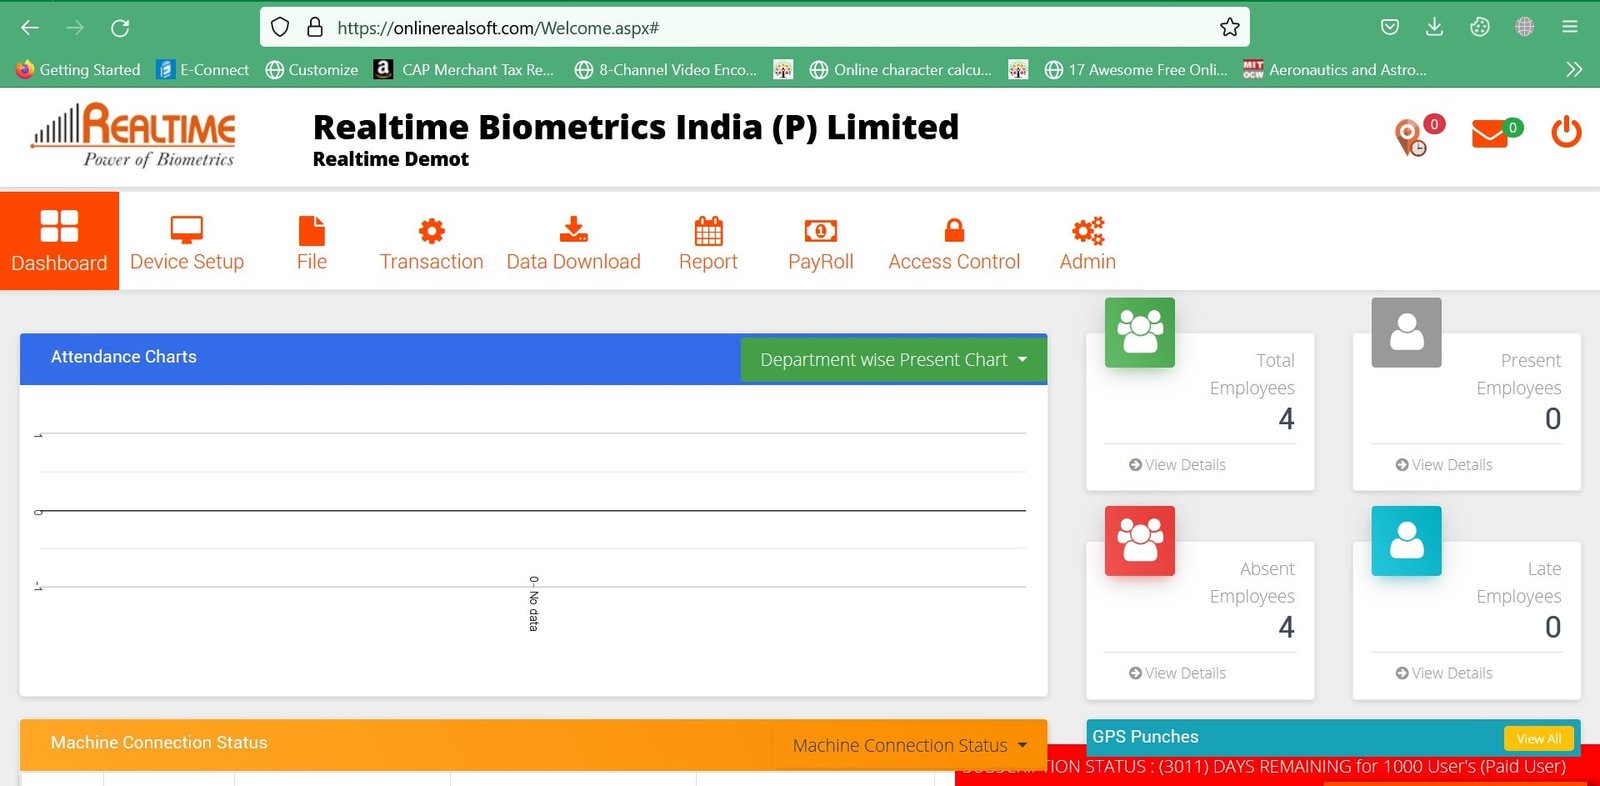Click the '0- No data' chart label
The height and width of the screenshot is (786, 1600).
[534, 603]
